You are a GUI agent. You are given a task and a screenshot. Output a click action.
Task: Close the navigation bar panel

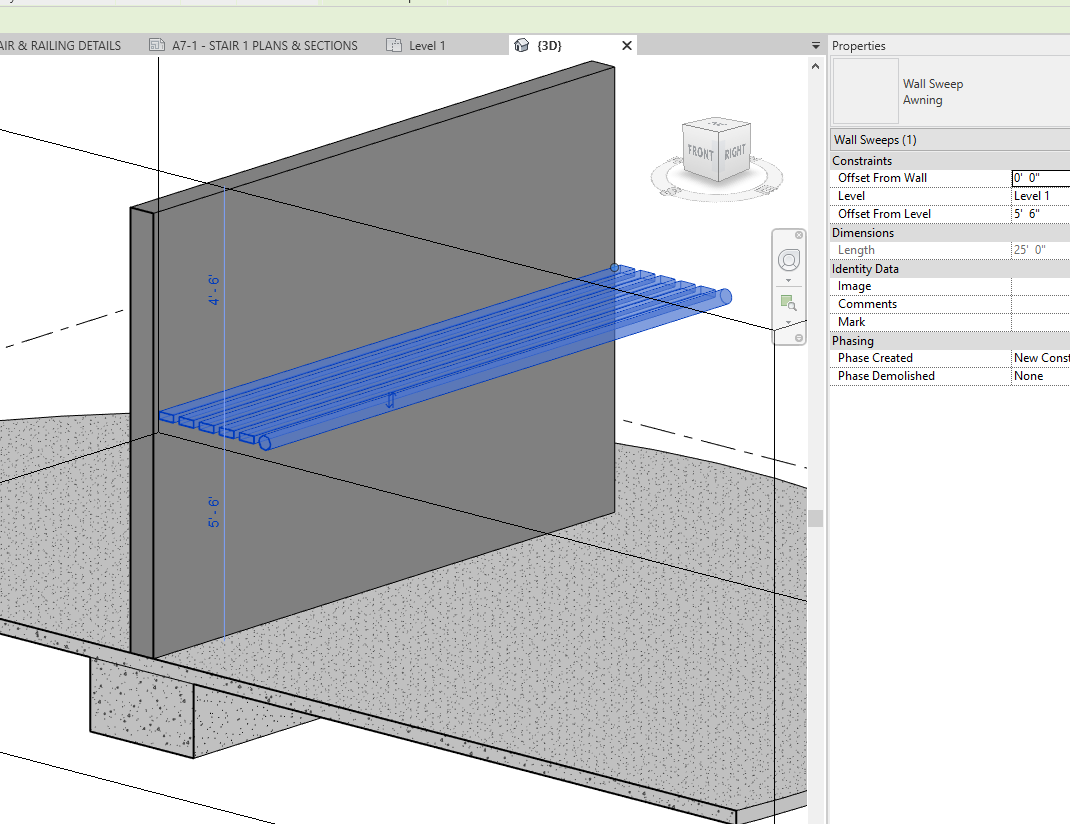click(798, 235)
